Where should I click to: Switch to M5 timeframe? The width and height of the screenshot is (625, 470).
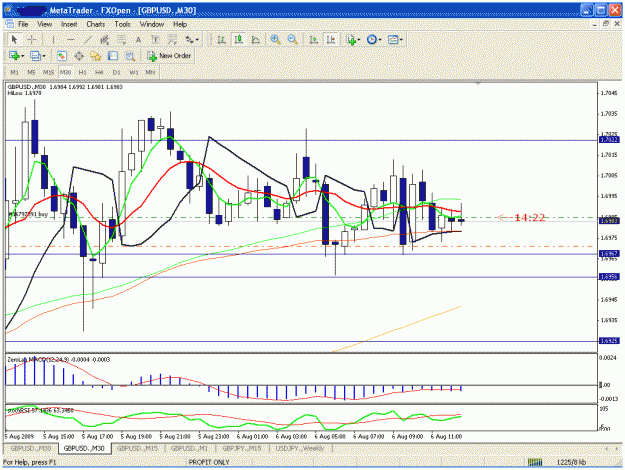pyautogui.click(x=31, y=73)
